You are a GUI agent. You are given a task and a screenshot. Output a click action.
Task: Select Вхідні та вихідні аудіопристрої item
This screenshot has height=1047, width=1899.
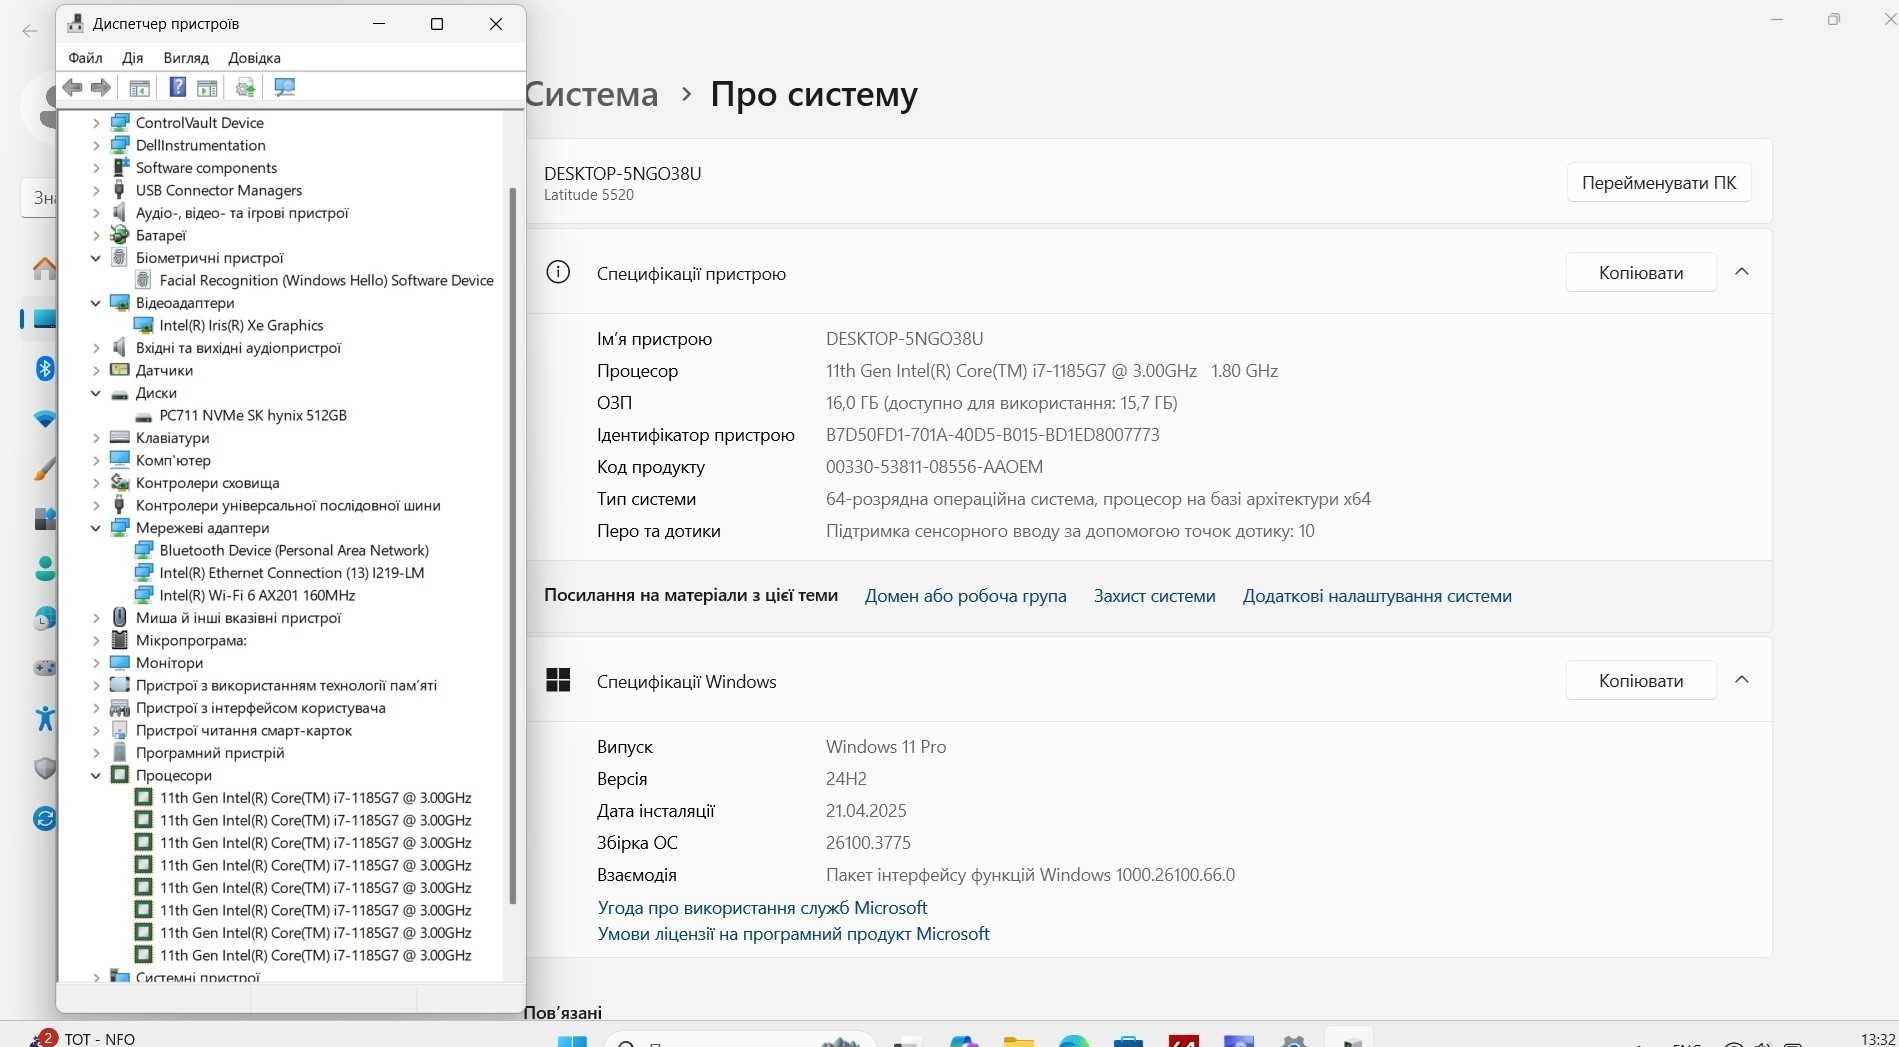coord(238,348)
